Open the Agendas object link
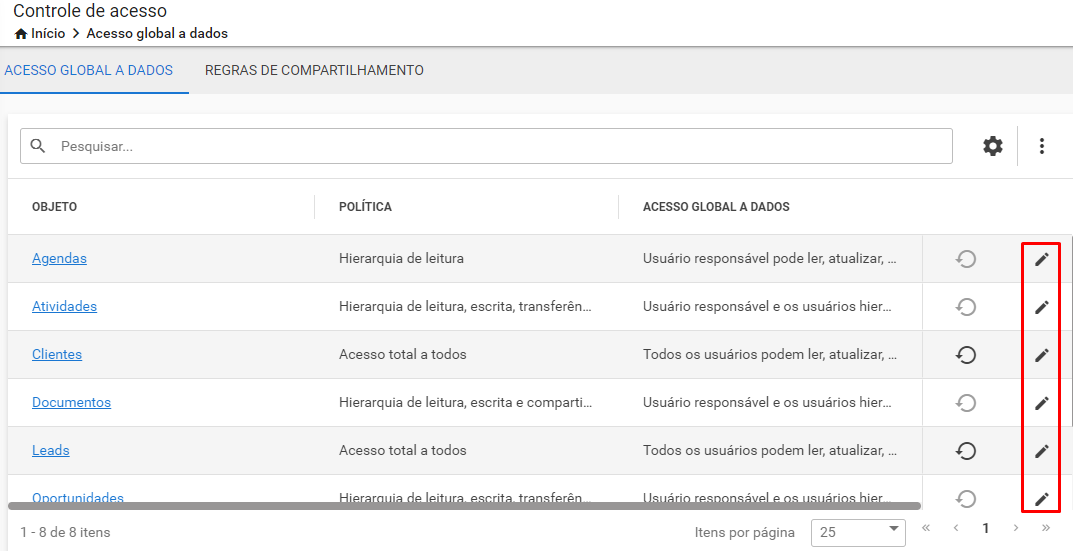The width and height of the screenshot is (1073, 551). click(x=60, y=259)
